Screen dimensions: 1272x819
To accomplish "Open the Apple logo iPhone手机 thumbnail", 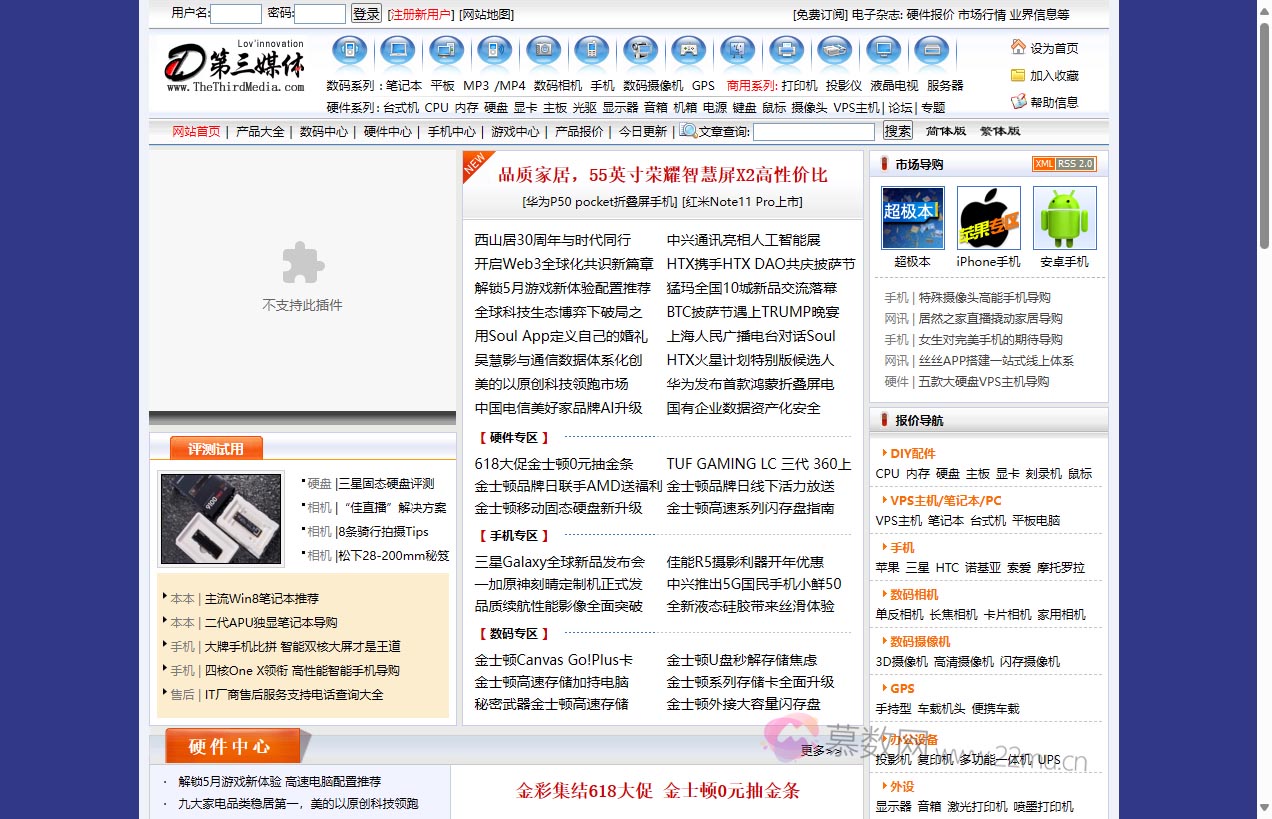I will click(988, 218).
